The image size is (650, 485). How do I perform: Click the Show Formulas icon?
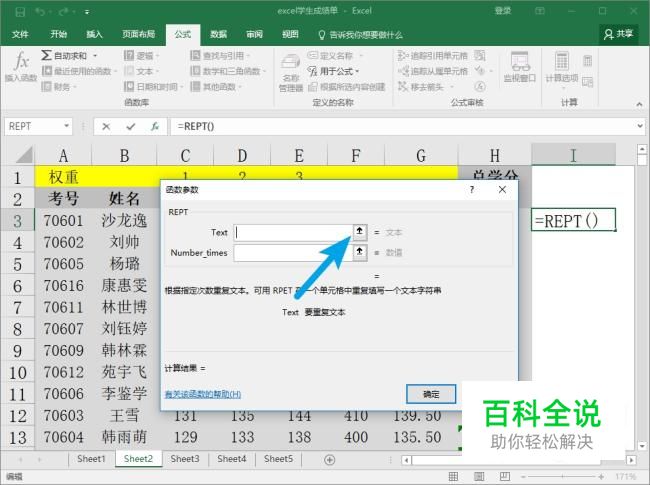pyautogui.click(x=480, y=55)
